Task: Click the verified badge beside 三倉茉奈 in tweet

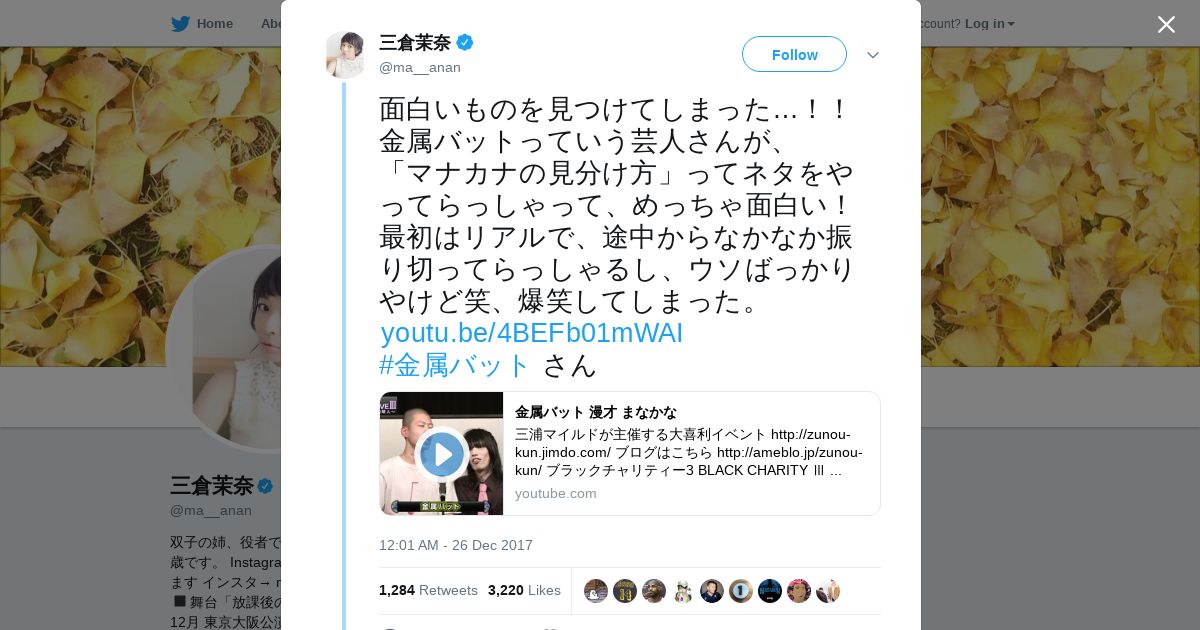Action: 465,42
